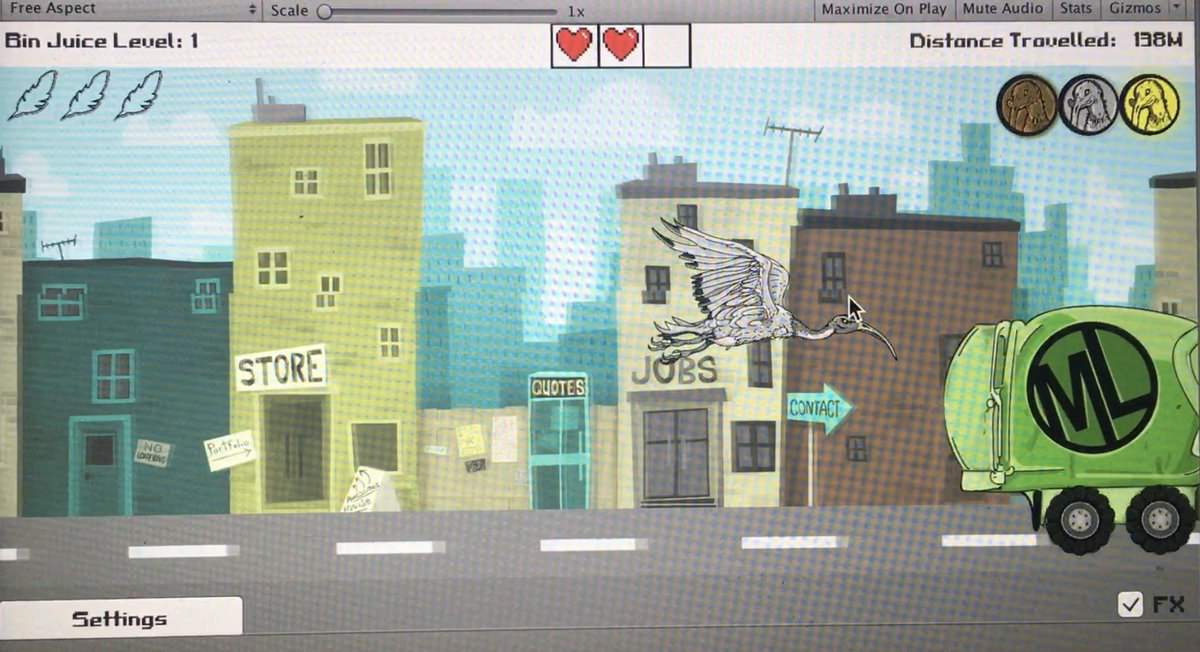Click the Distance Travelled counter
Screen dimensions: 1200x652
point(1046,41)
